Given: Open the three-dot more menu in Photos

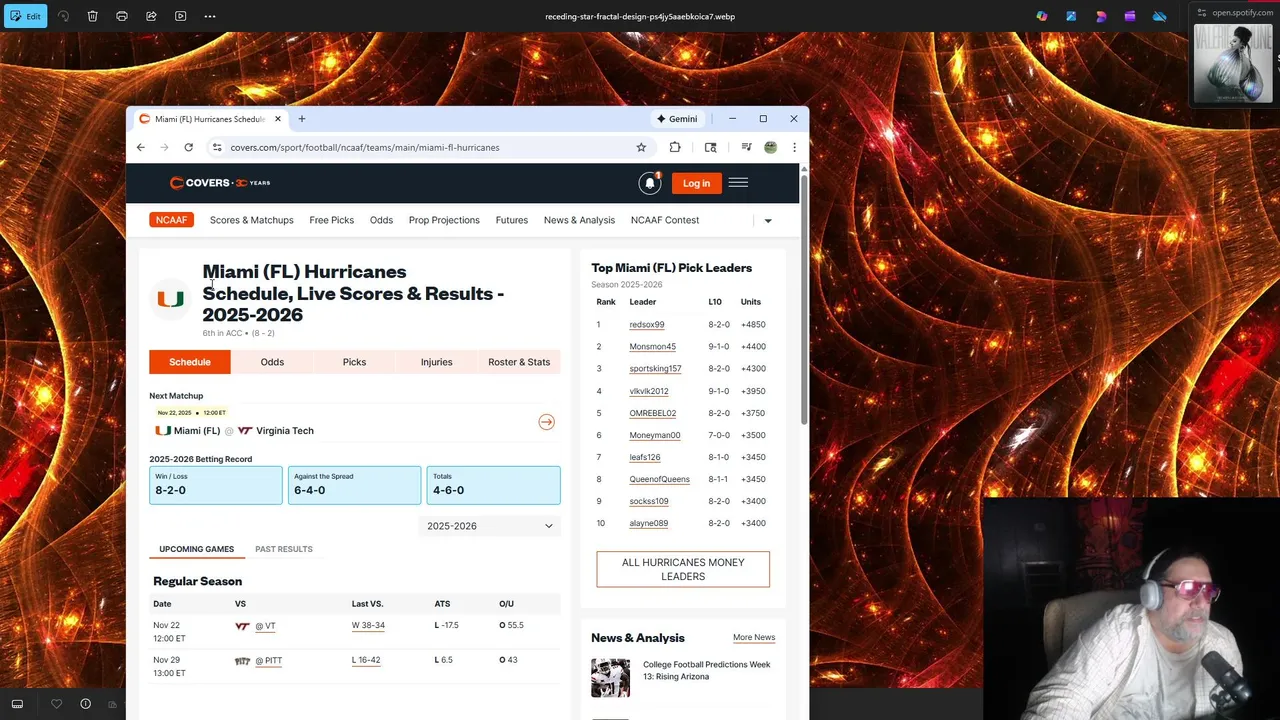Looking at the screenshot, I should tap(209, 16).
